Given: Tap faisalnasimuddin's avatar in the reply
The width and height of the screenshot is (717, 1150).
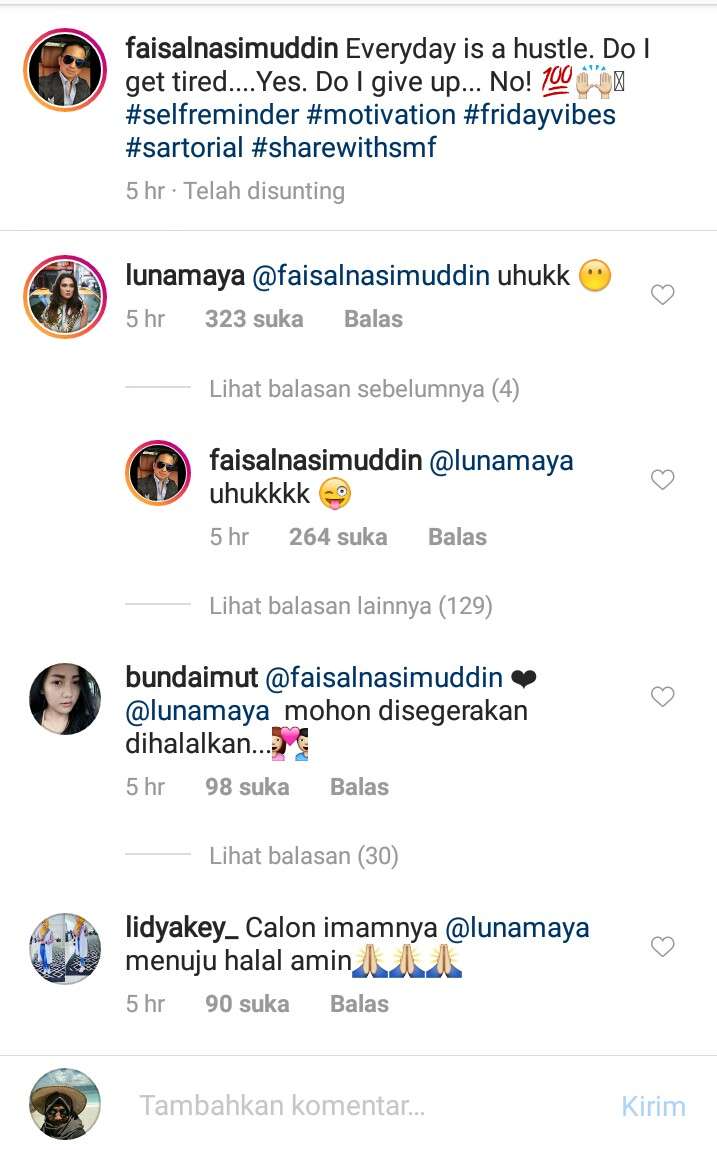Looking at the screenshot, I should [158, 473].
